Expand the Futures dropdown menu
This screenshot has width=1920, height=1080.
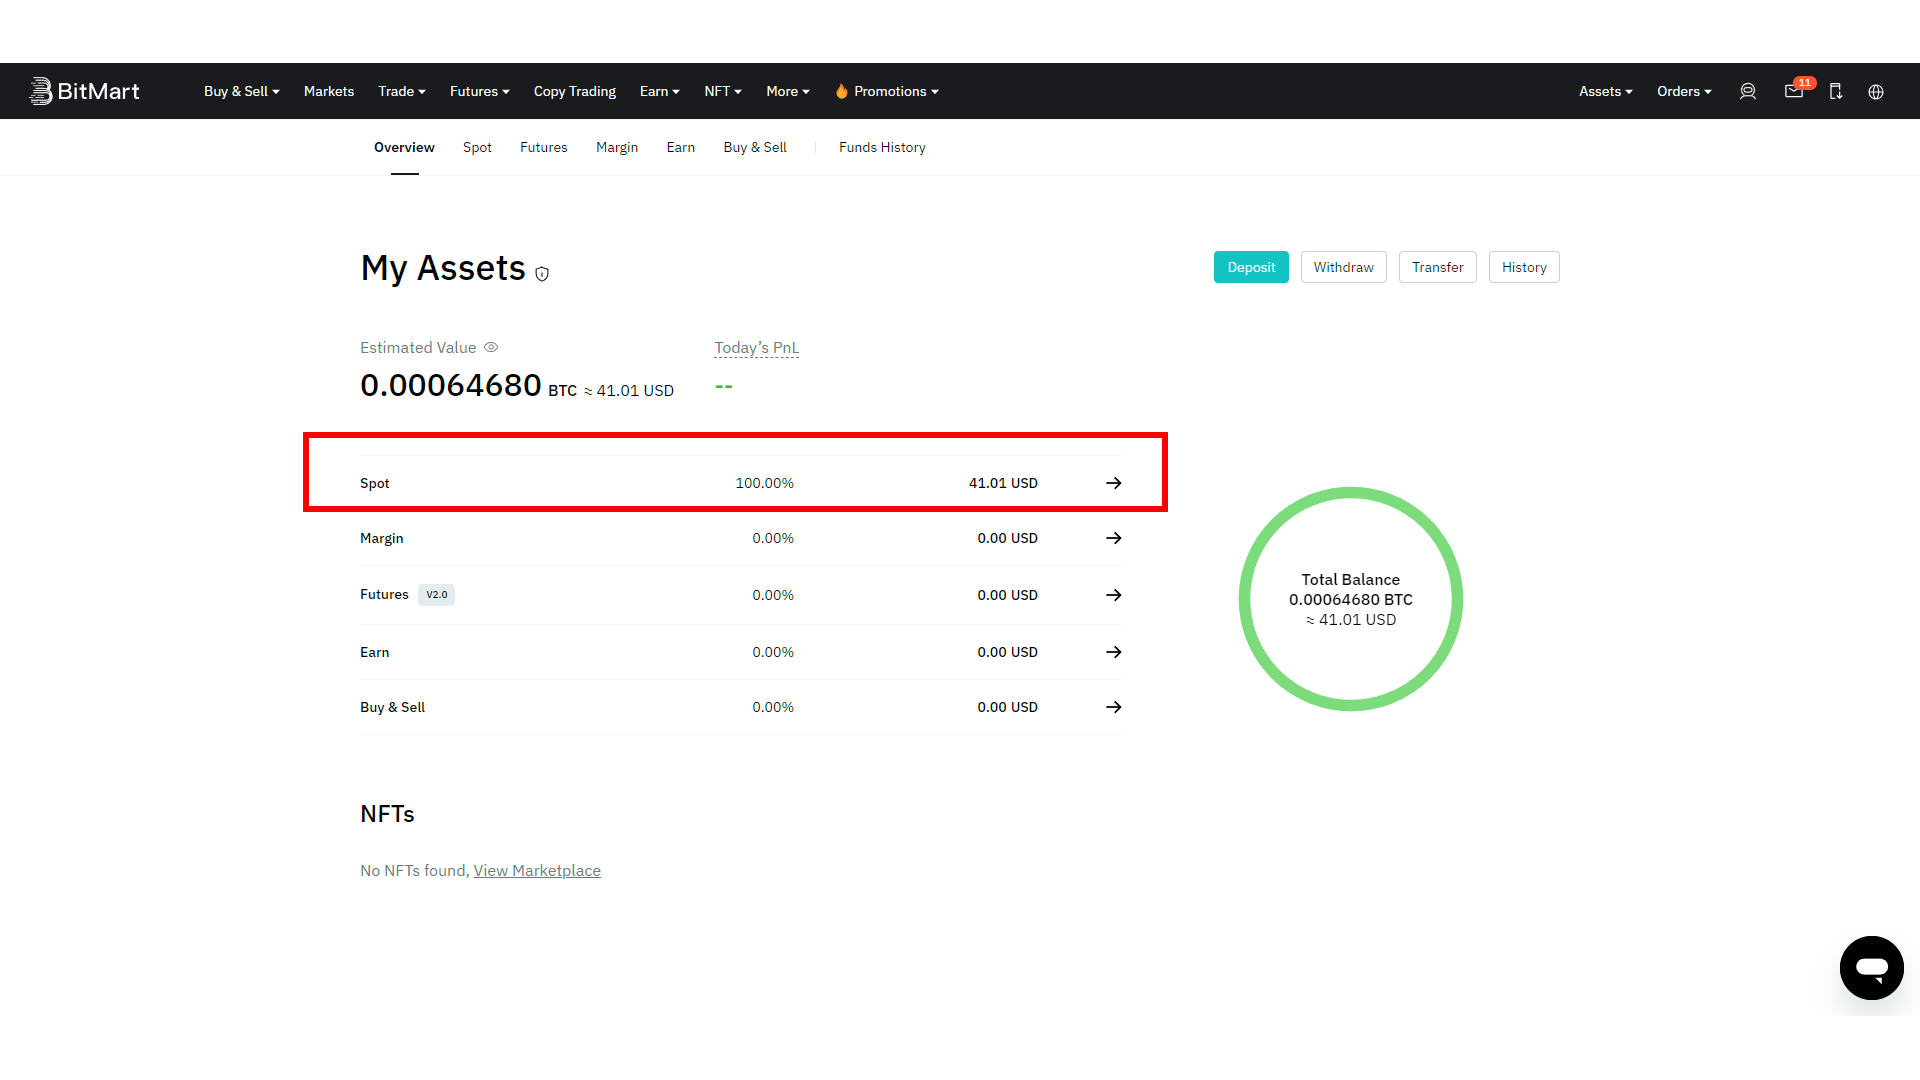479,91
